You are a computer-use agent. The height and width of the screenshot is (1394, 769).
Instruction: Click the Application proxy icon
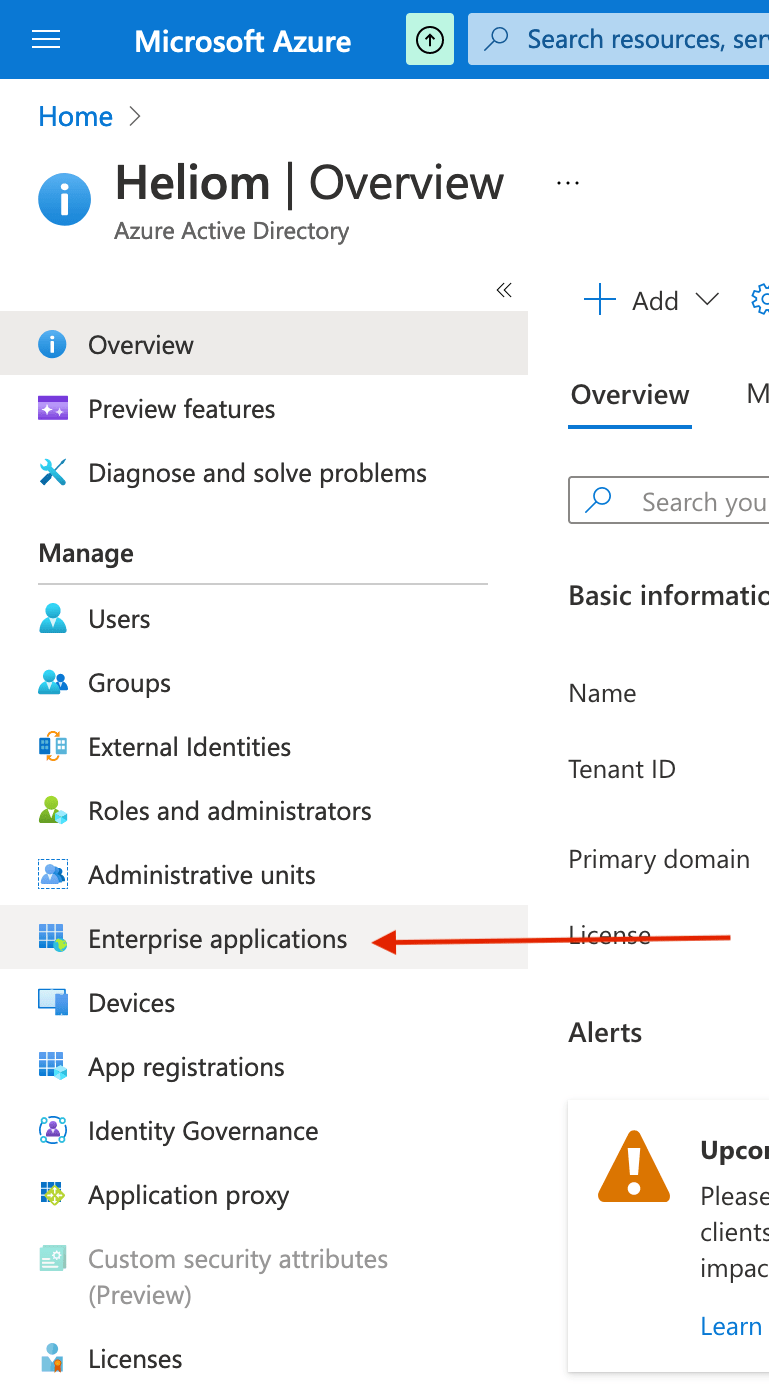coord(52,1195)
